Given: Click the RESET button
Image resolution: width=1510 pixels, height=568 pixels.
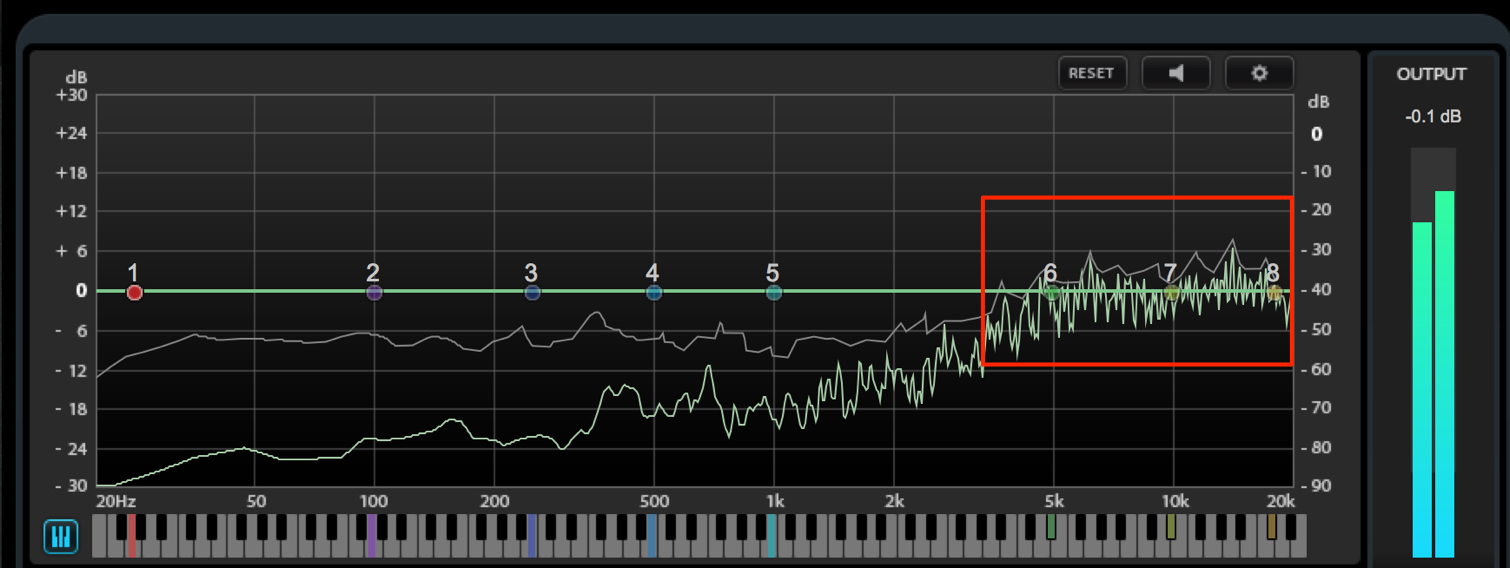Looking at the screenshot, I should pyautogui.click(x=1092, y=73).
